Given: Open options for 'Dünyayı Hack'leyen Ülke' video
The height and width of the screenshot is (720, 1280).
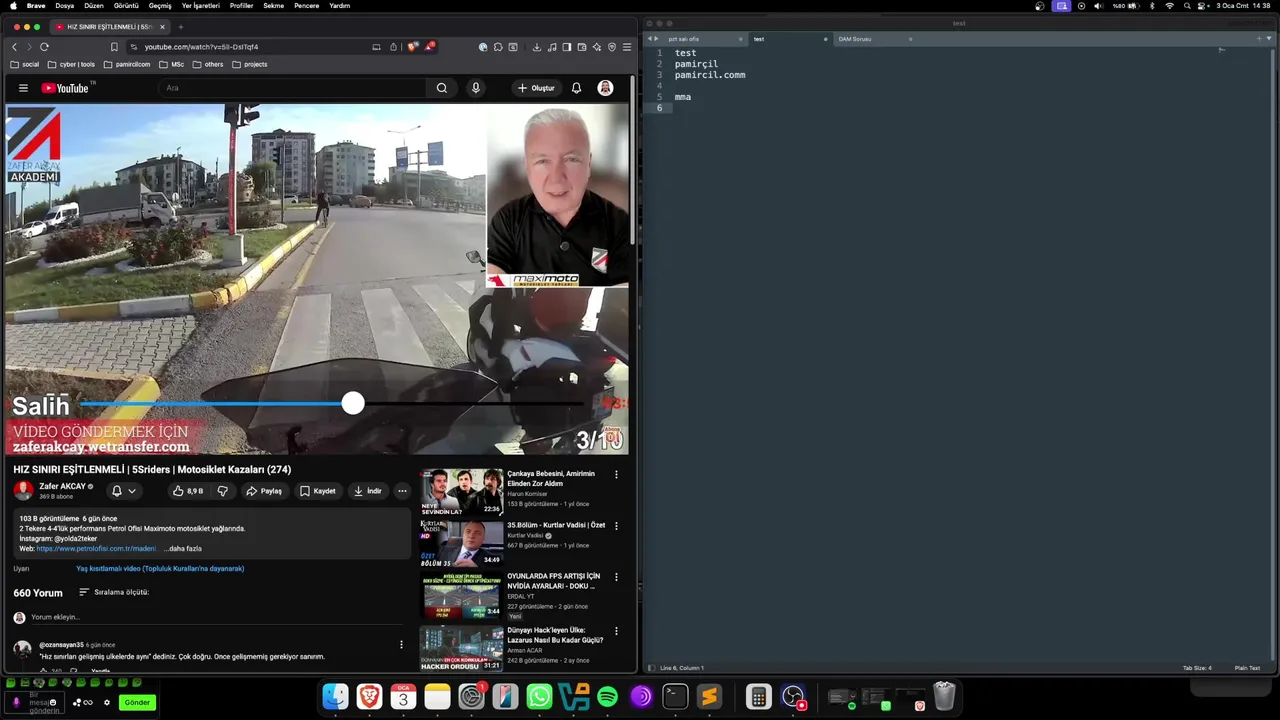Looking at the screenshot, I should pos(616,631).
